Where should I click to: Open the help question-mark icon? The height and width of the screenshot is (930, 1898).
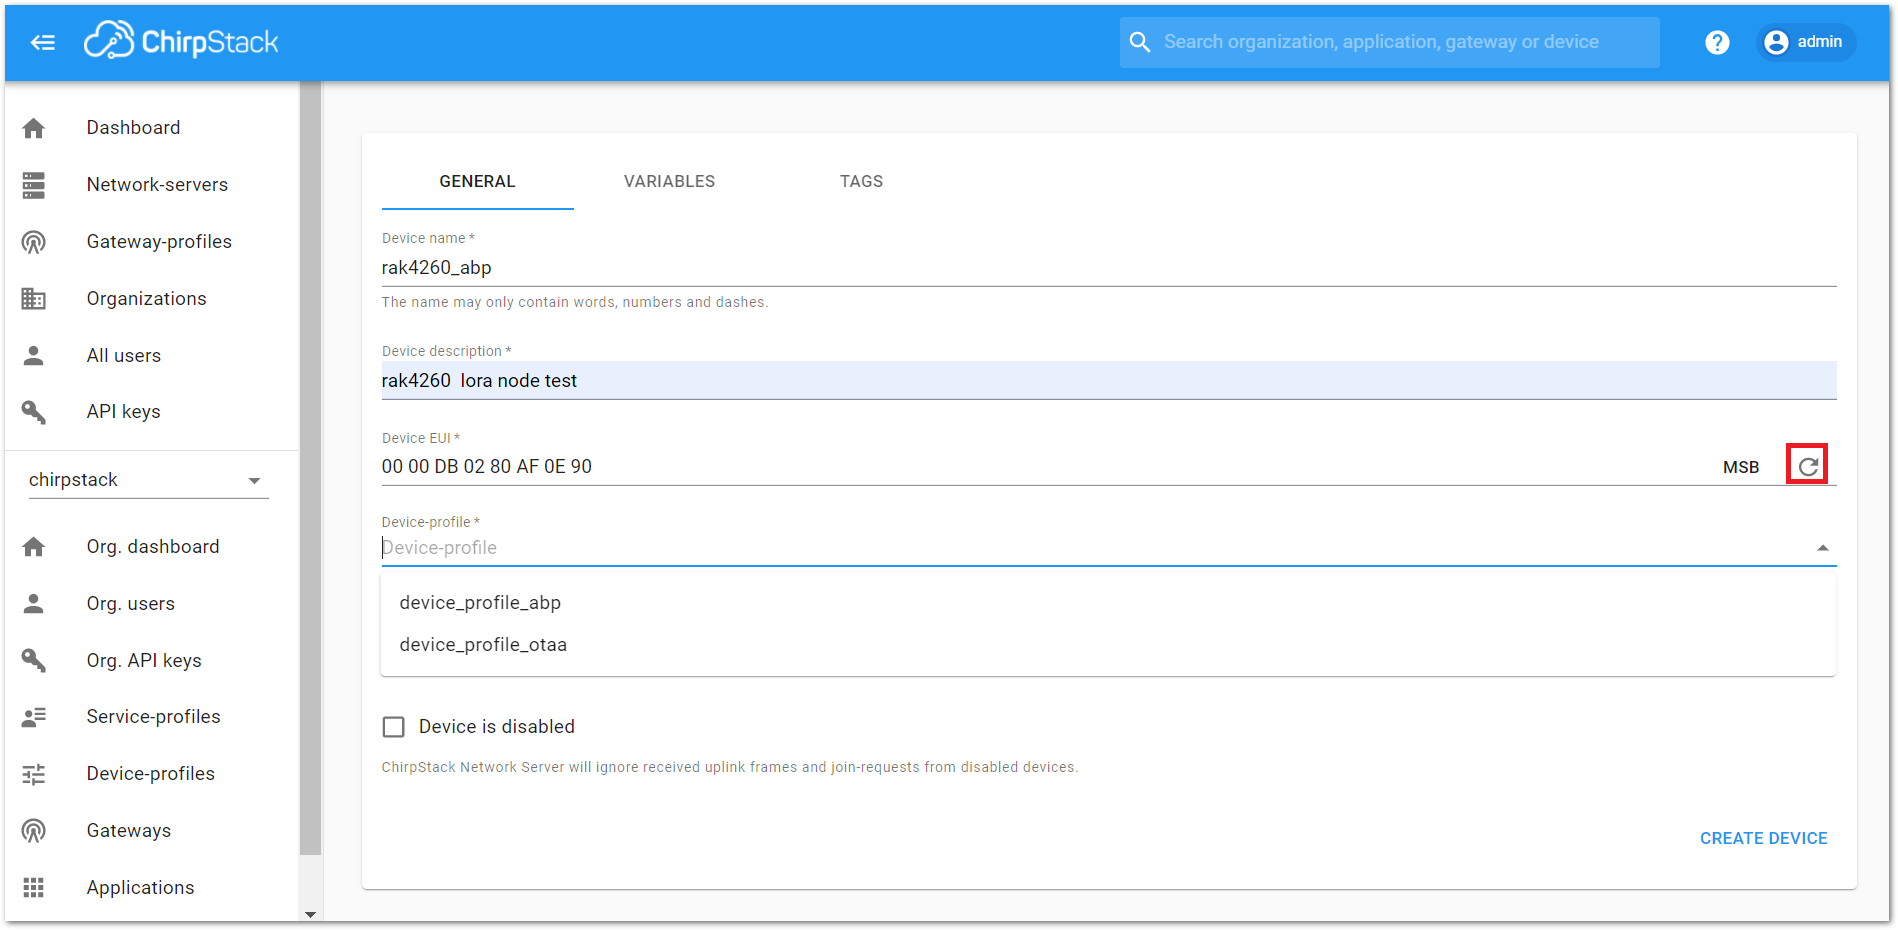coord(1717,42)
